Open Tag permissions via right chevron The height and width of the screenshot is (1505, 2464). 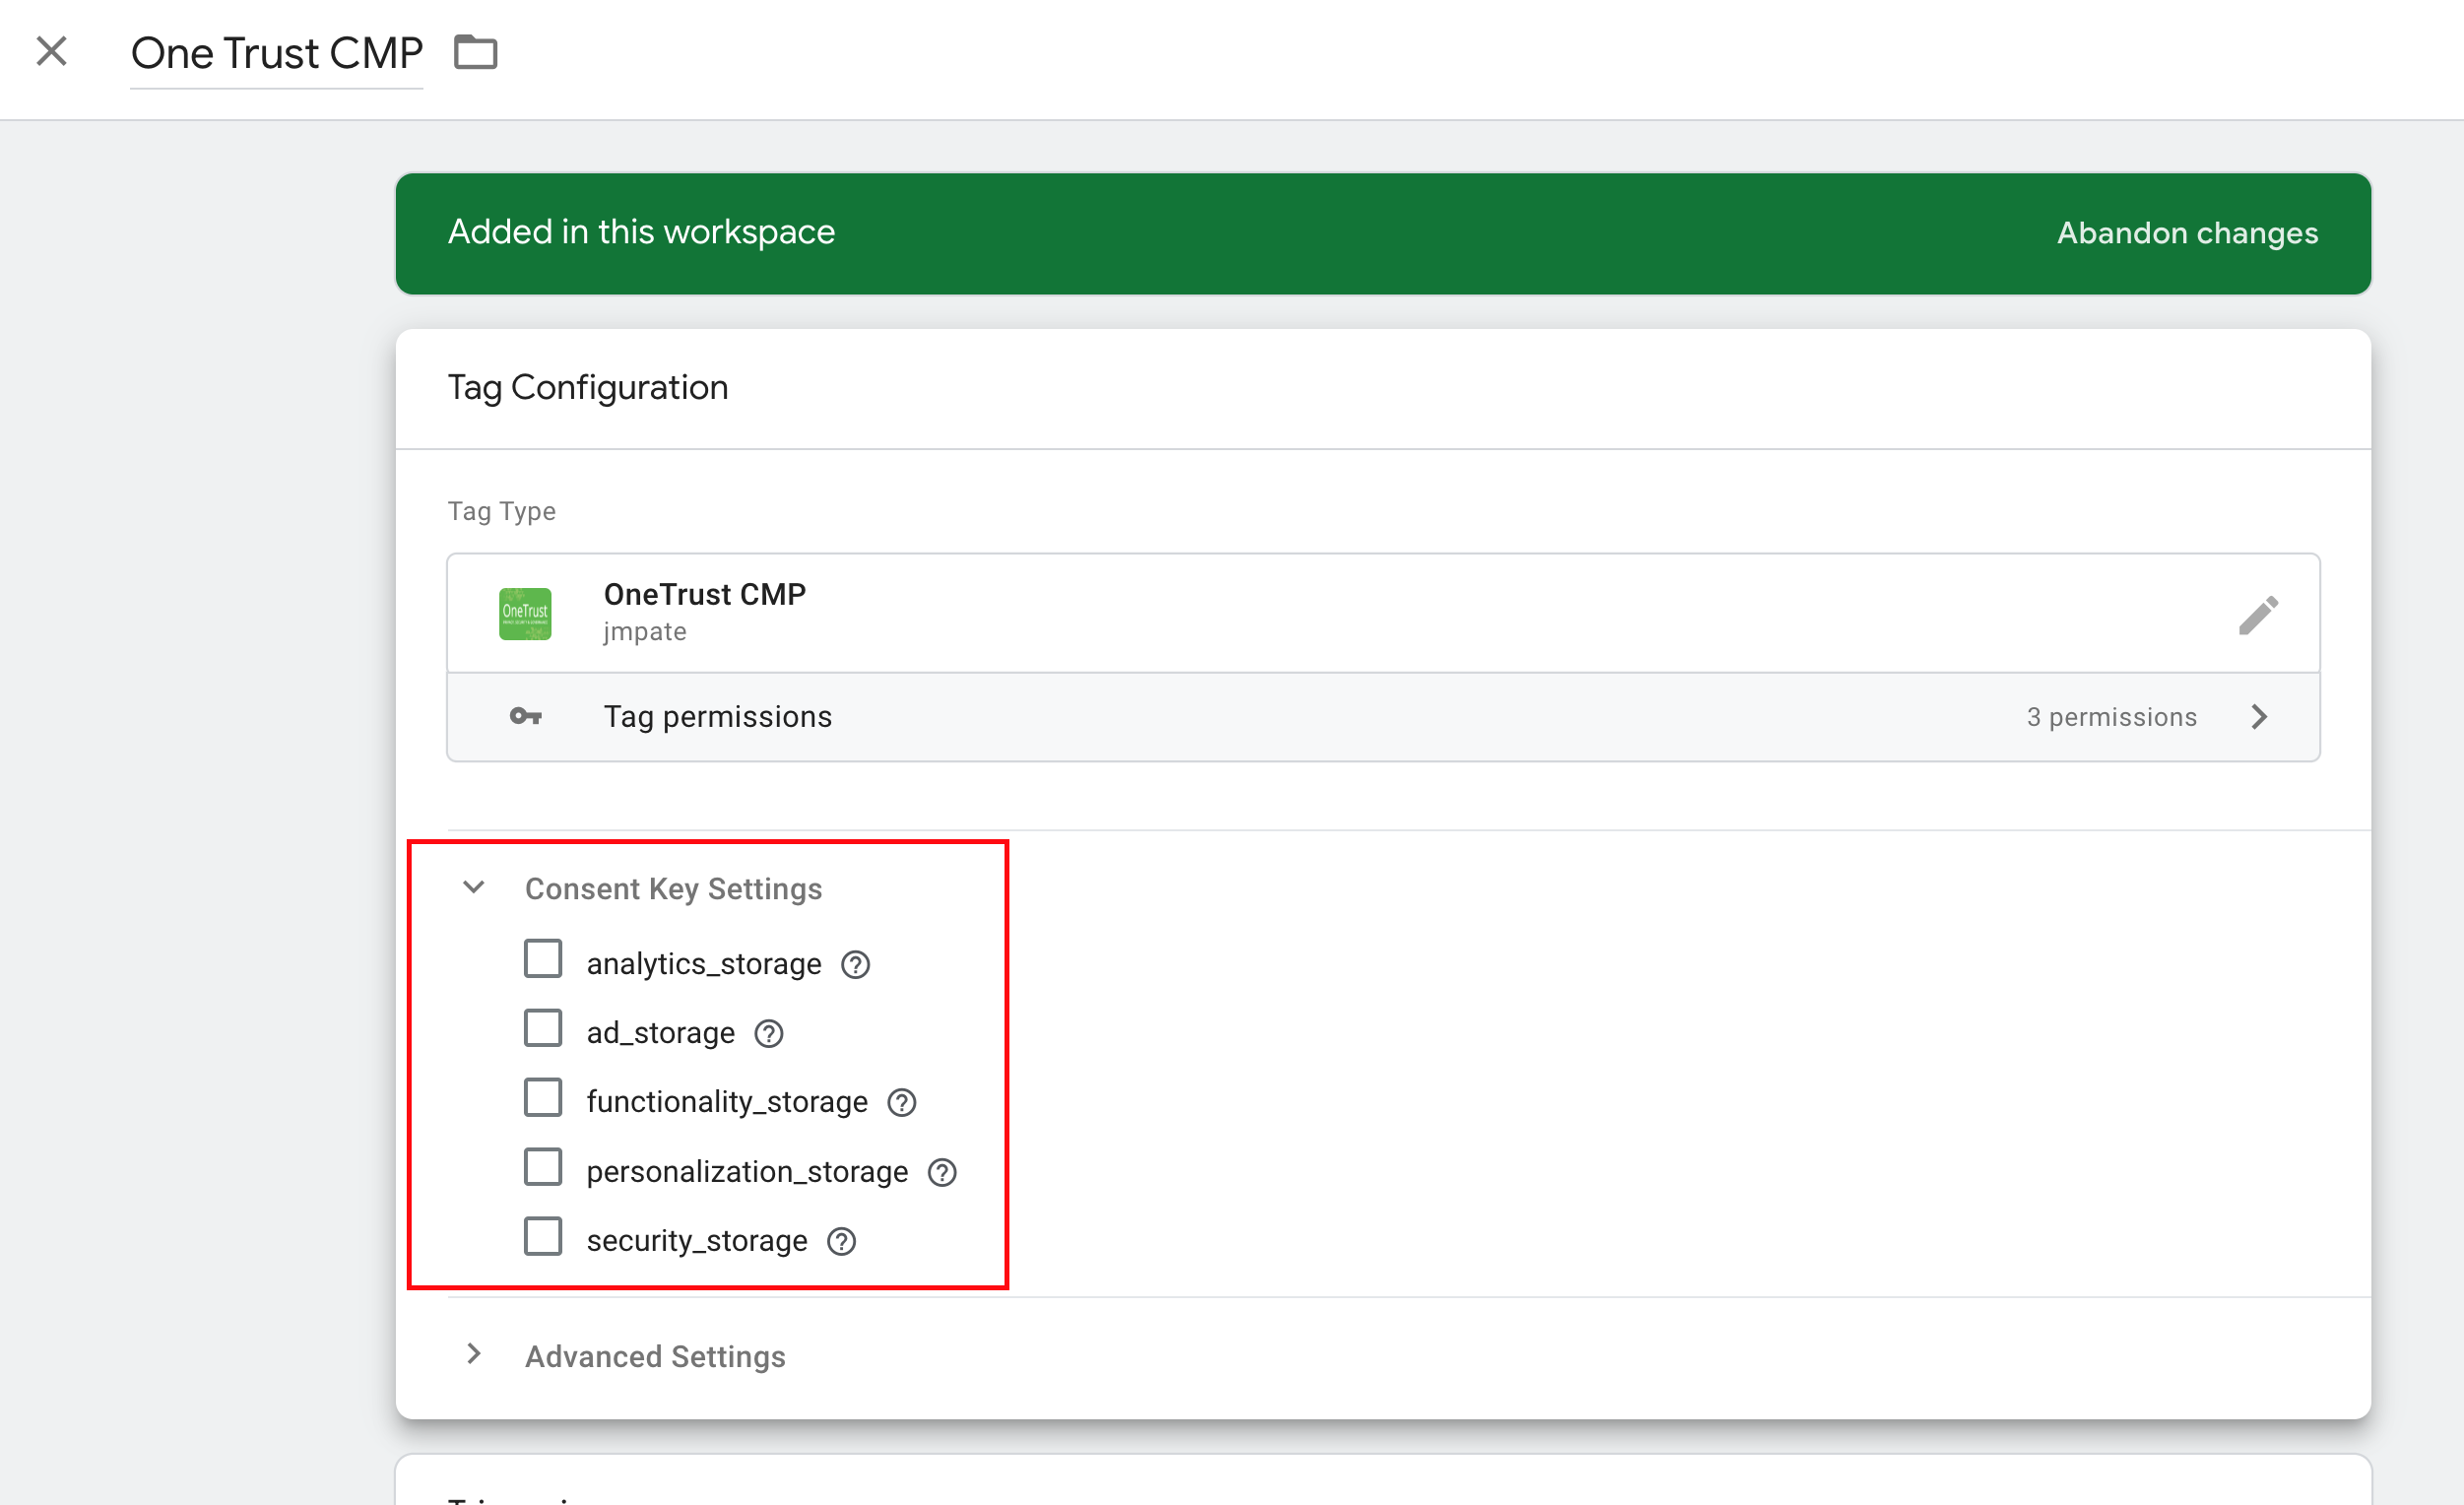(x=2259, y=717)
